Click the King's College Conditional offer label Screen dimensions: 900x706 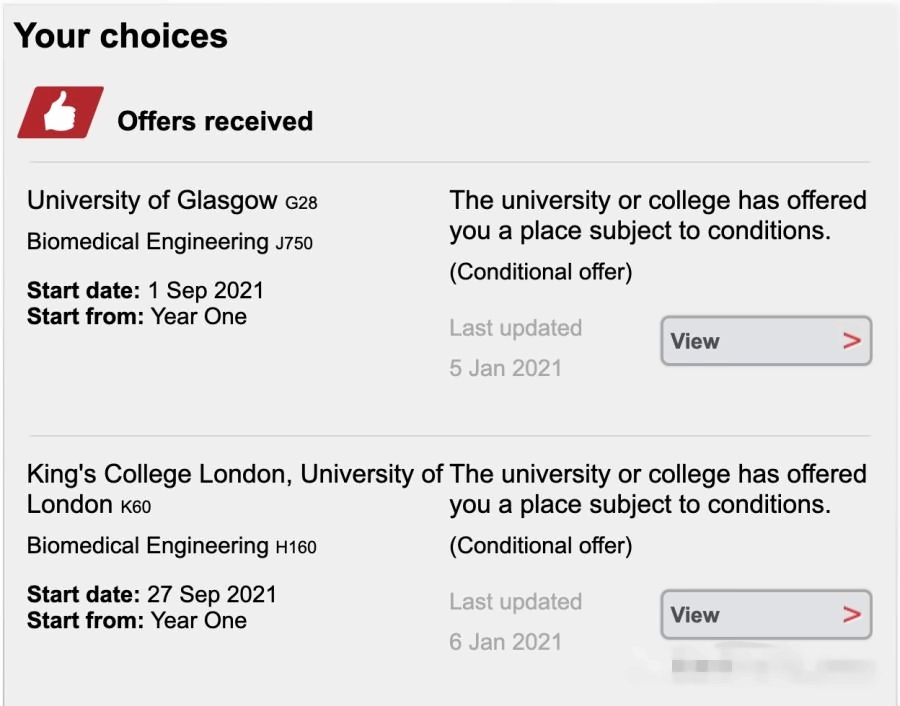pos(541,546)
